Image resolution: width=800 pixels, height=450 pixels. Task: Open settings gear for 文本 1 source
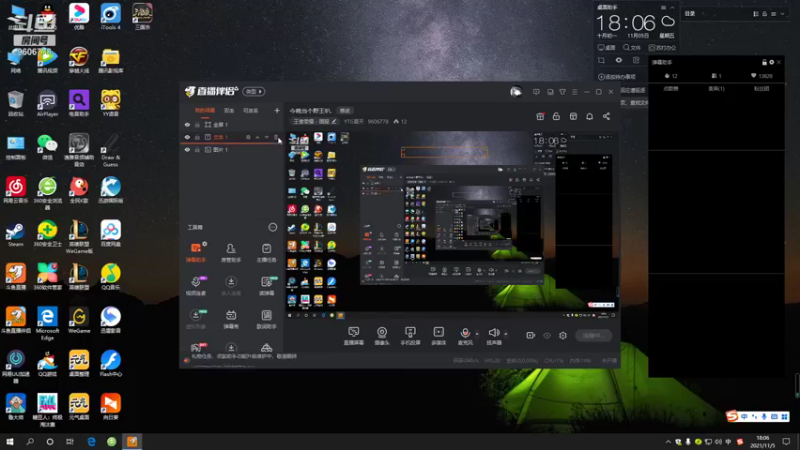248,137
